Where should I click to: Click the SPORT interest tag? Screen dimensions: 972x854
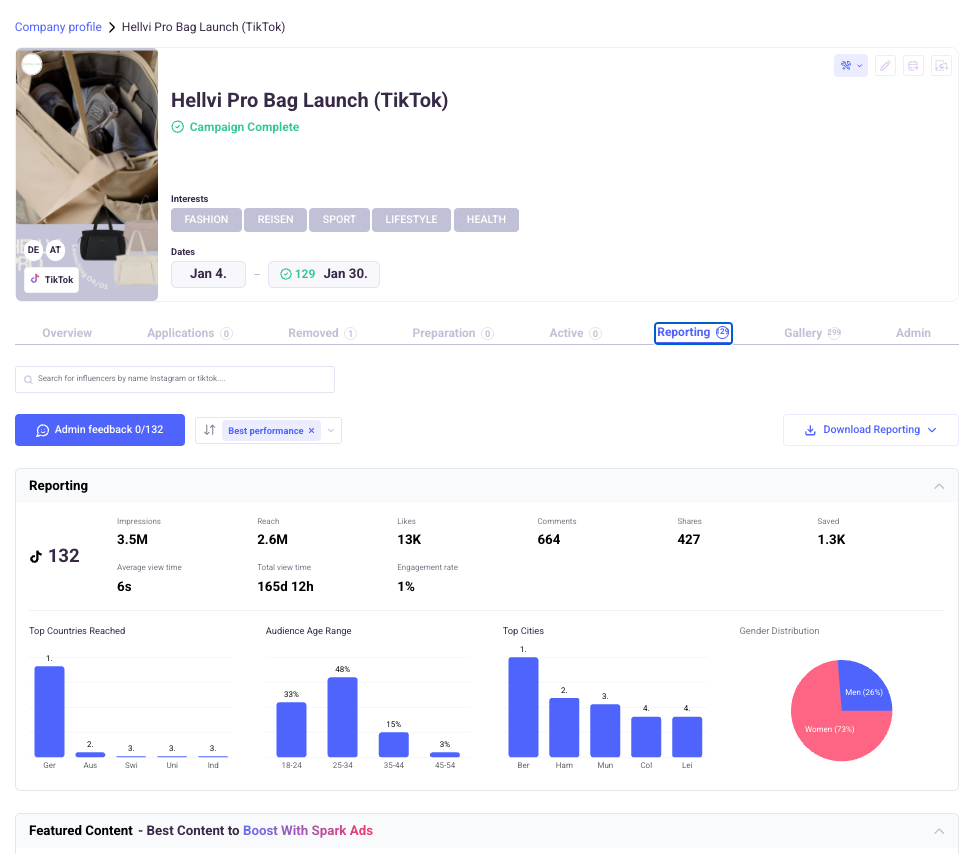coord(339,220)
